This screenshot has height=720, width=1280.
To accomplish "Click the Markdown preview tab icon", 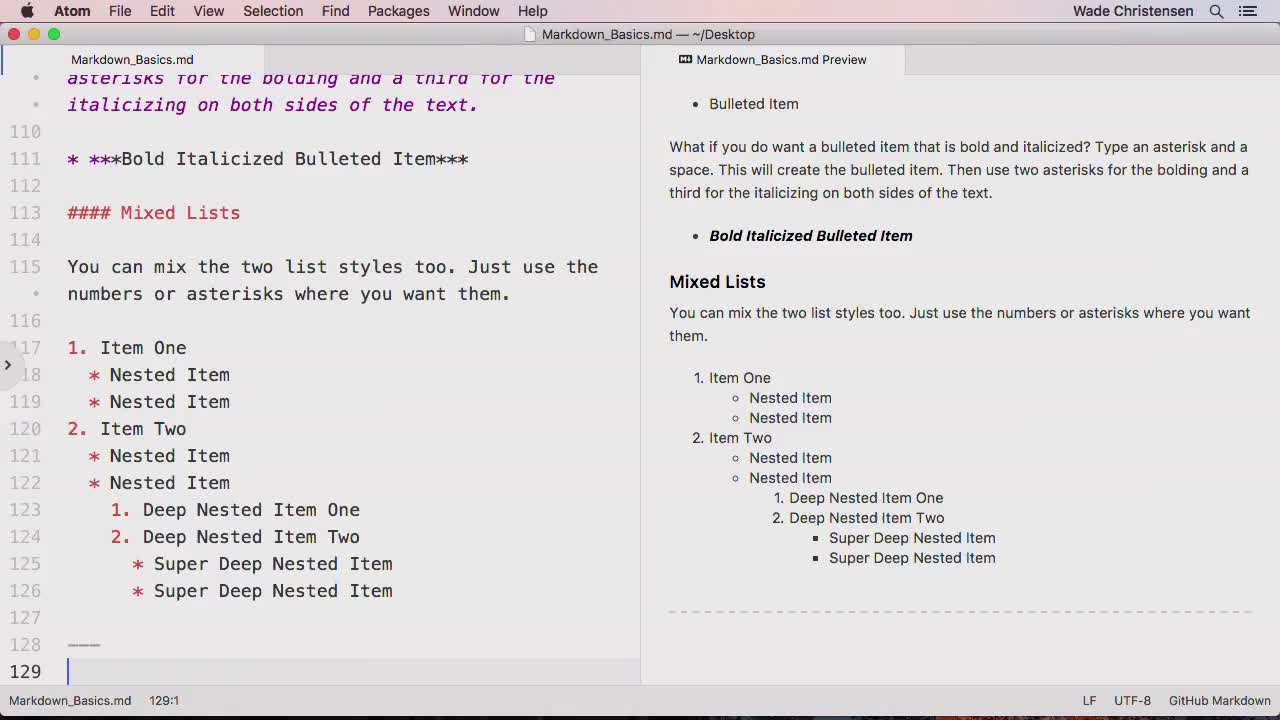I will [x=685, y=60].
